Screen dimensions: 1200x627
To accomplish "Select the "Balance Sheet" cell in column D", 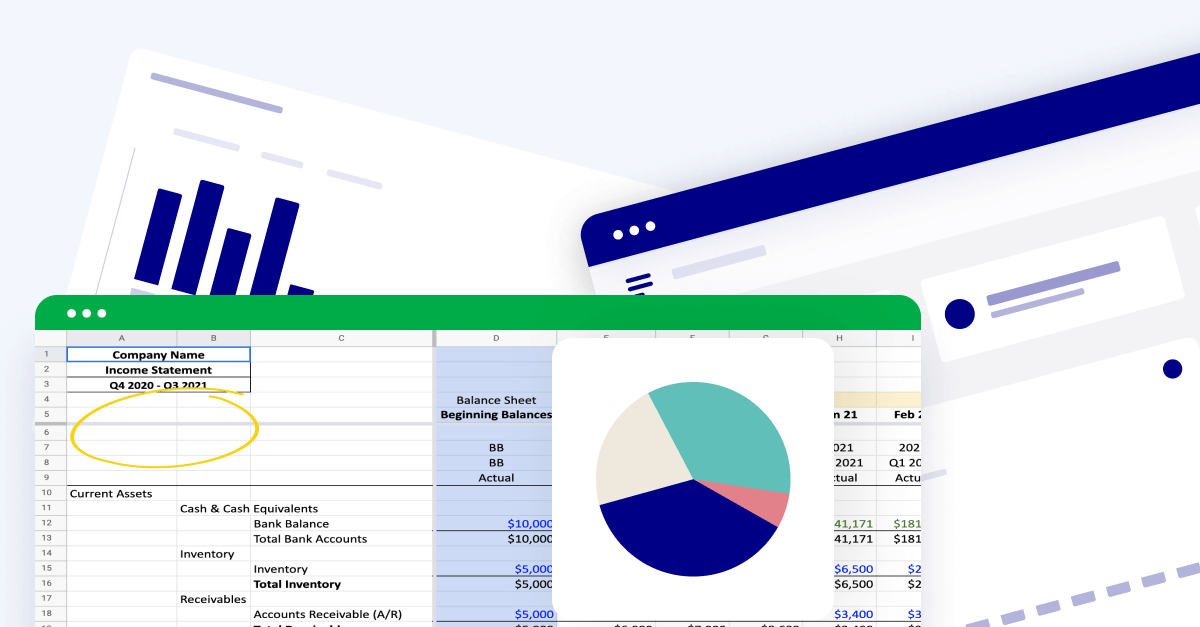I will (496, 400).
